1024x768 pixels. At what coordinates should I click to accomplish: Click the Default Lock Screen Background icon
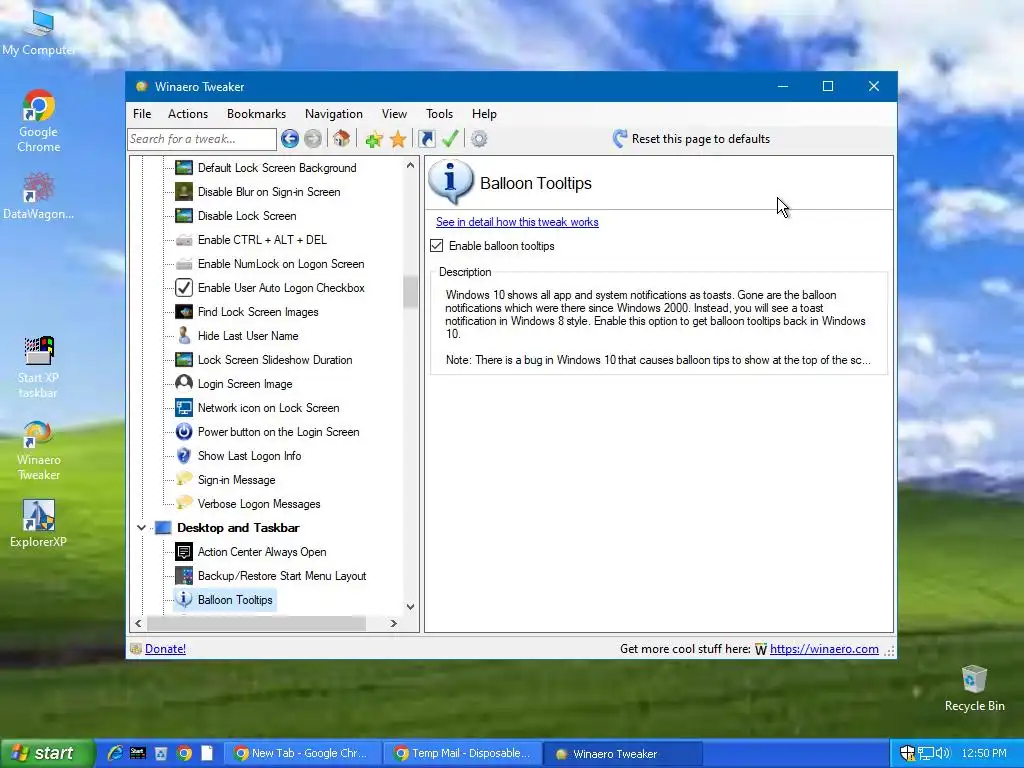click(184, 168)
